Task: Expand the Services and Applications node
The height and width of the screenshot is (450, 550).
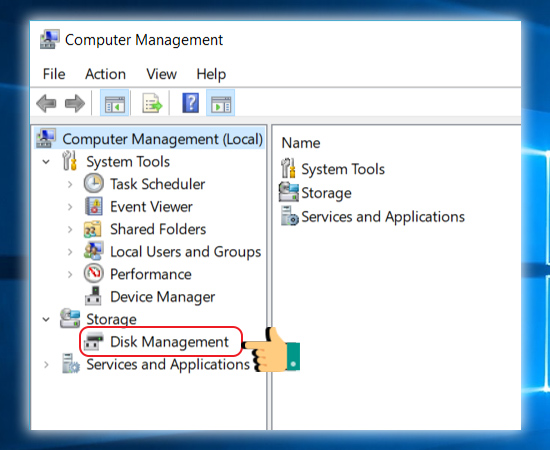Action: [46, 365]
